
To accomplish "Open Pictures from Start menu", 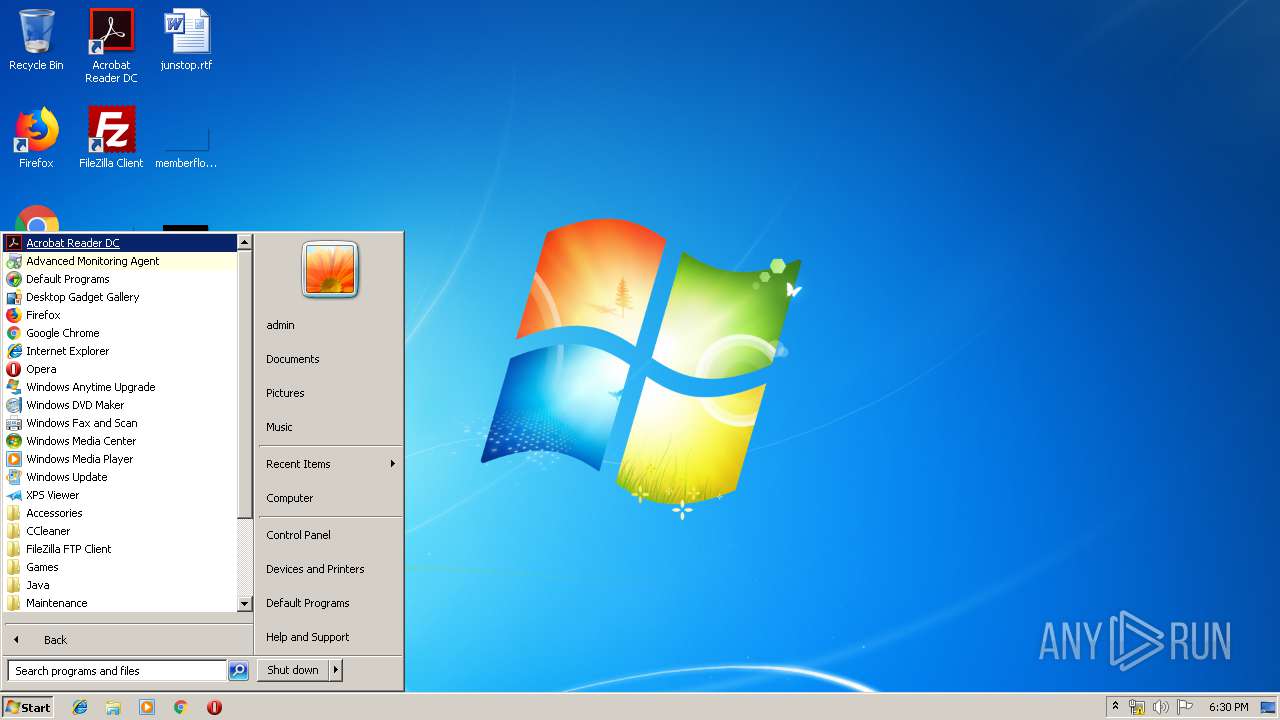I will coord(330,393).
